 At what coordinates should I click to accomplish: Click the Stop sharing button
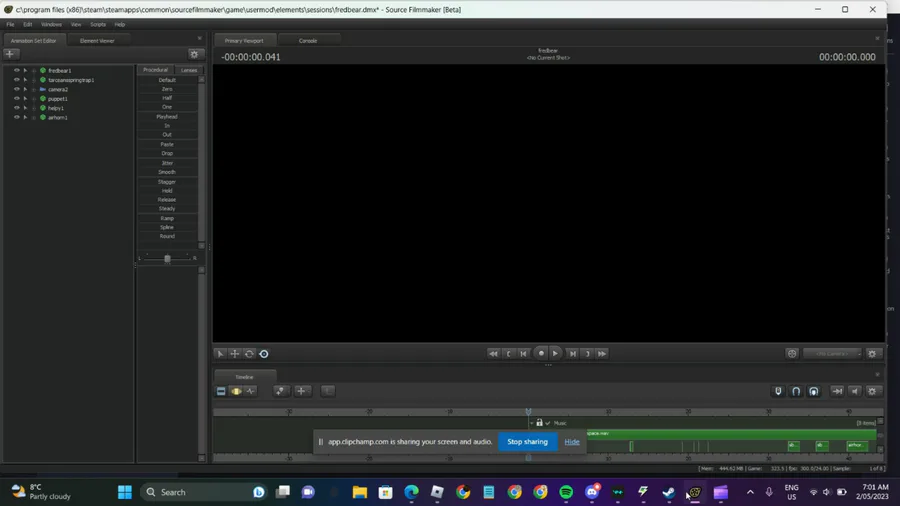[527, 442]
